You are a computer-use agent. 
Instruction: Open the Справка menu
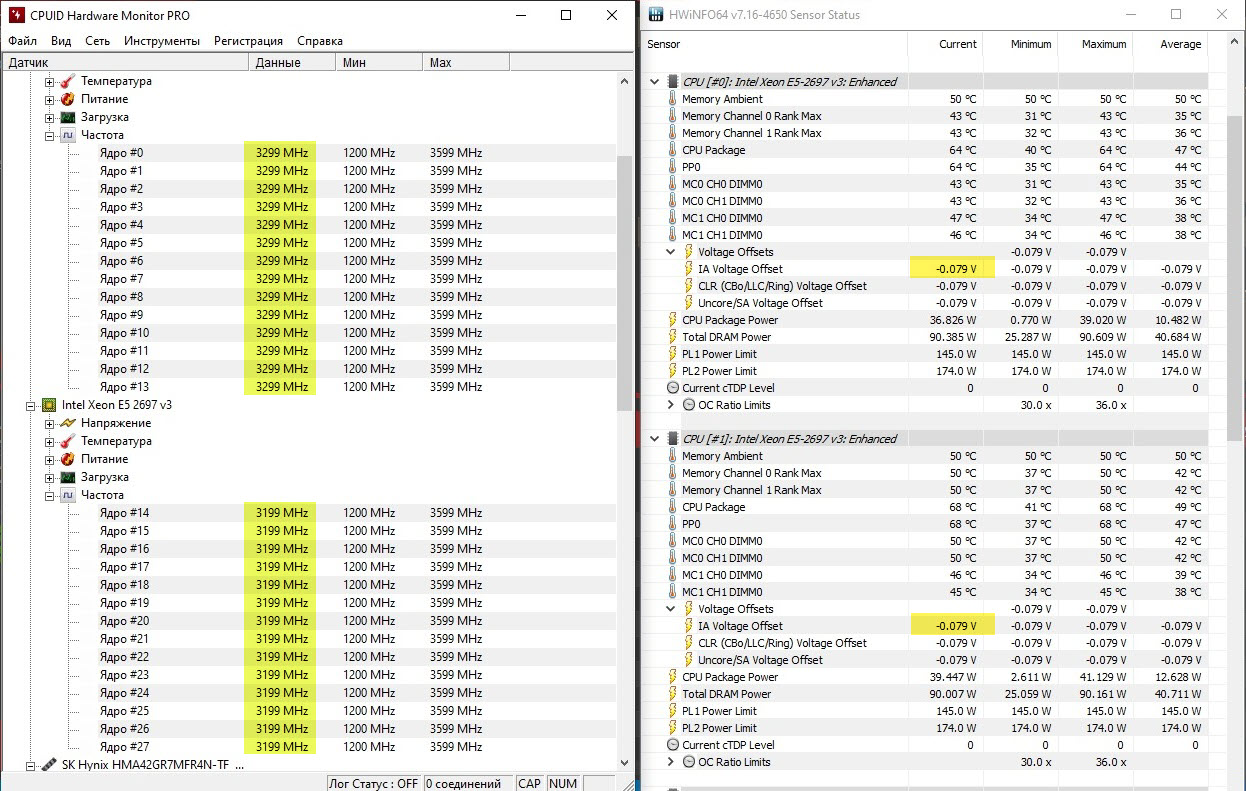click(320, 41)
